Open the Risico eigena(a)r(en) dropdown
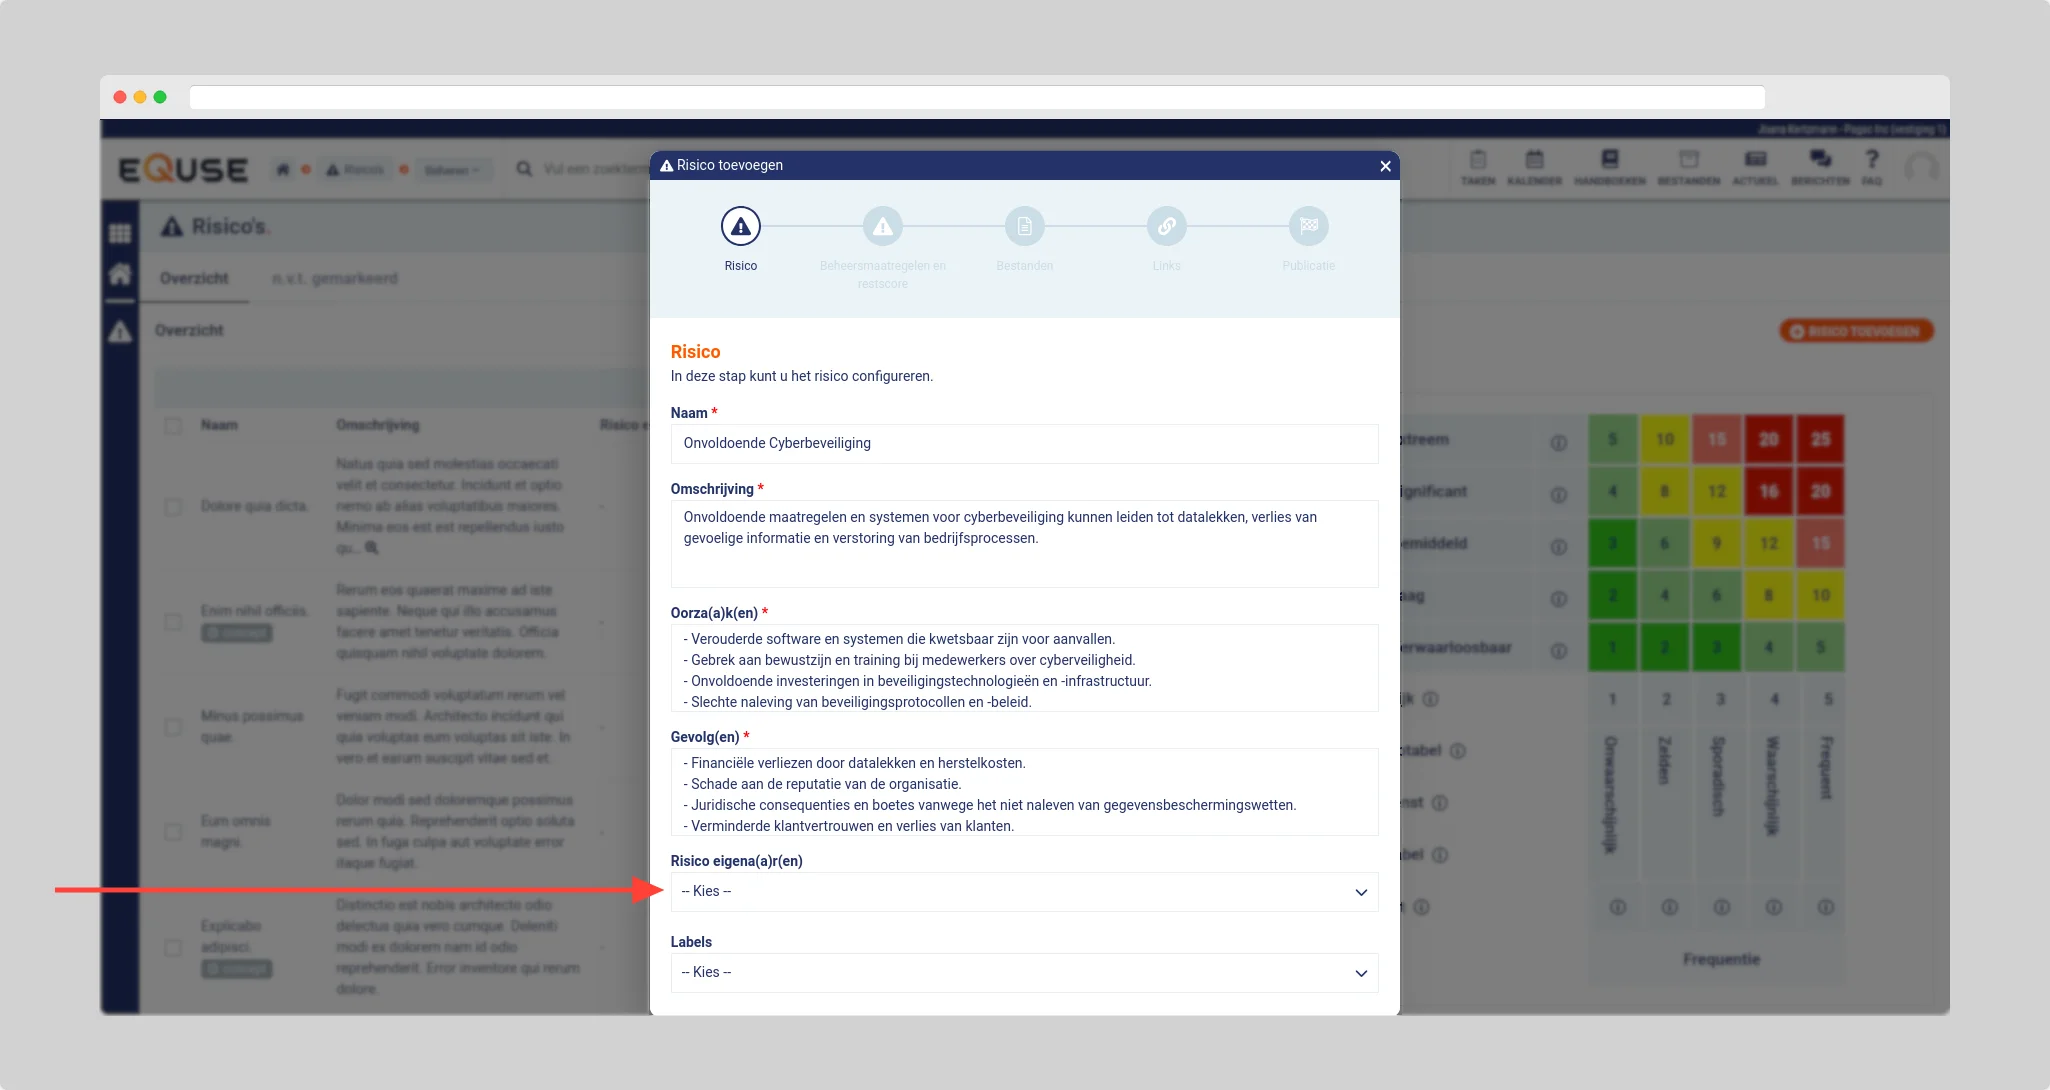Viewport: 2050px width, 1090px height. click(x=1024, y=892)
